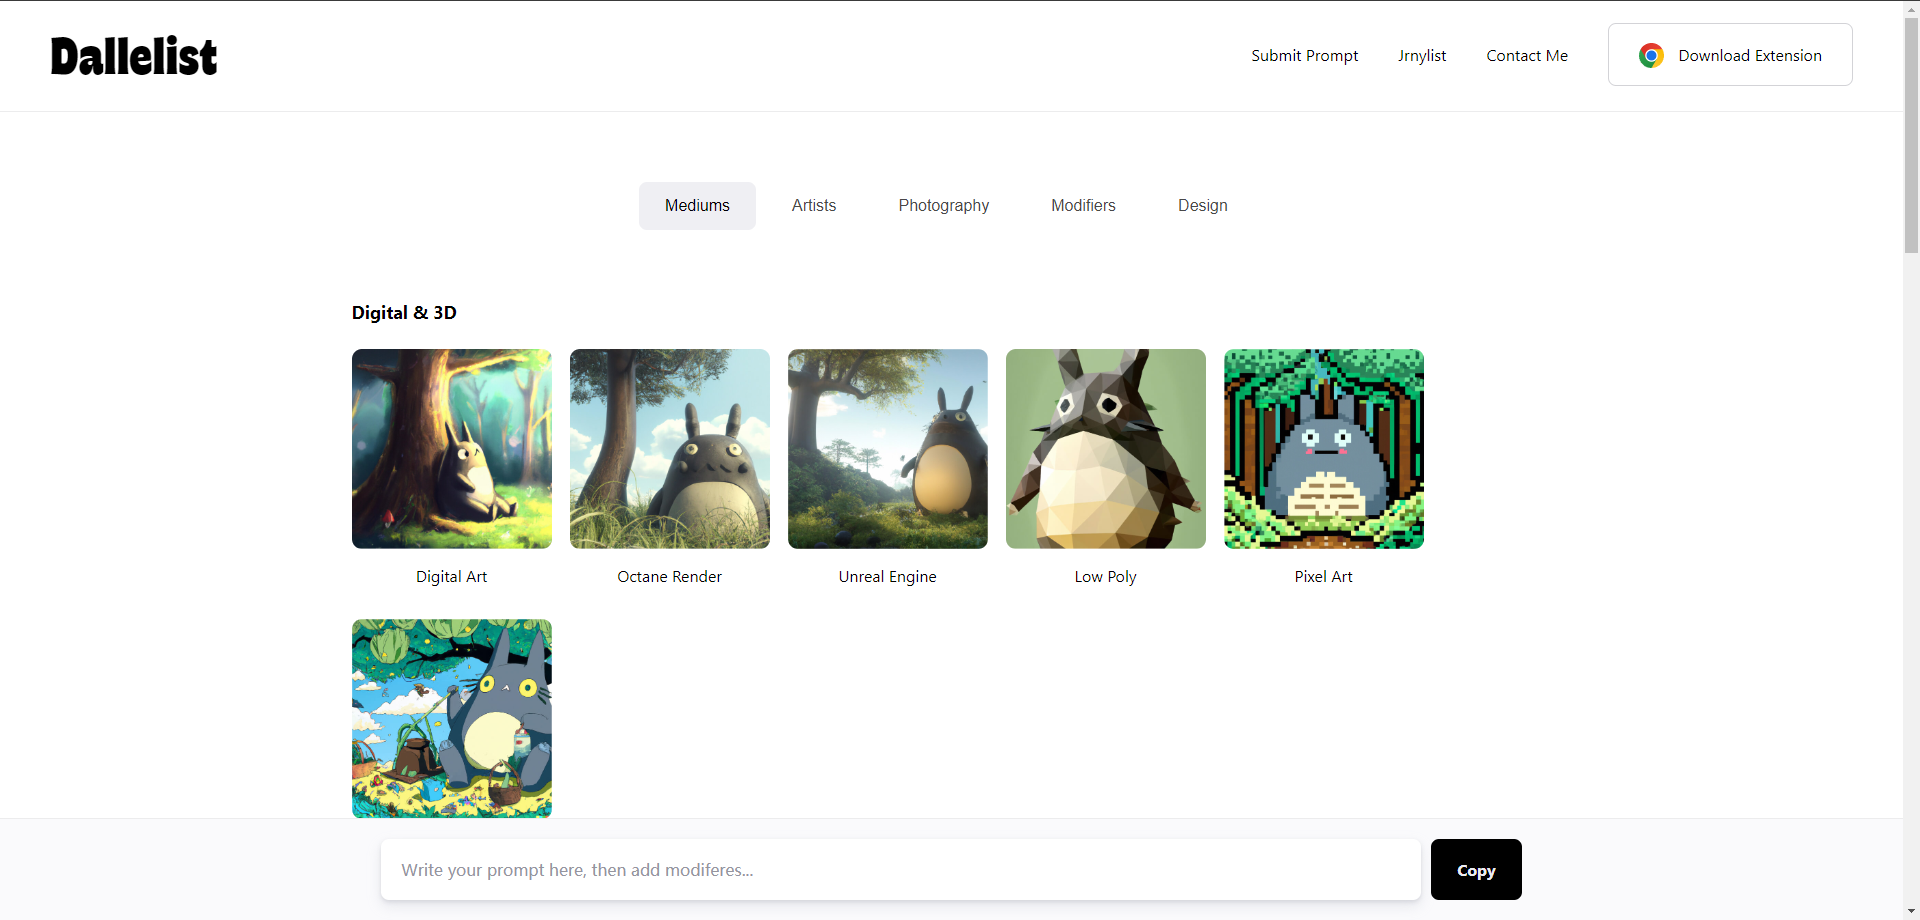1920x920 pixels.
Task: Pick the Low Poly thumbnail
Action: (x=1106, y=449)
